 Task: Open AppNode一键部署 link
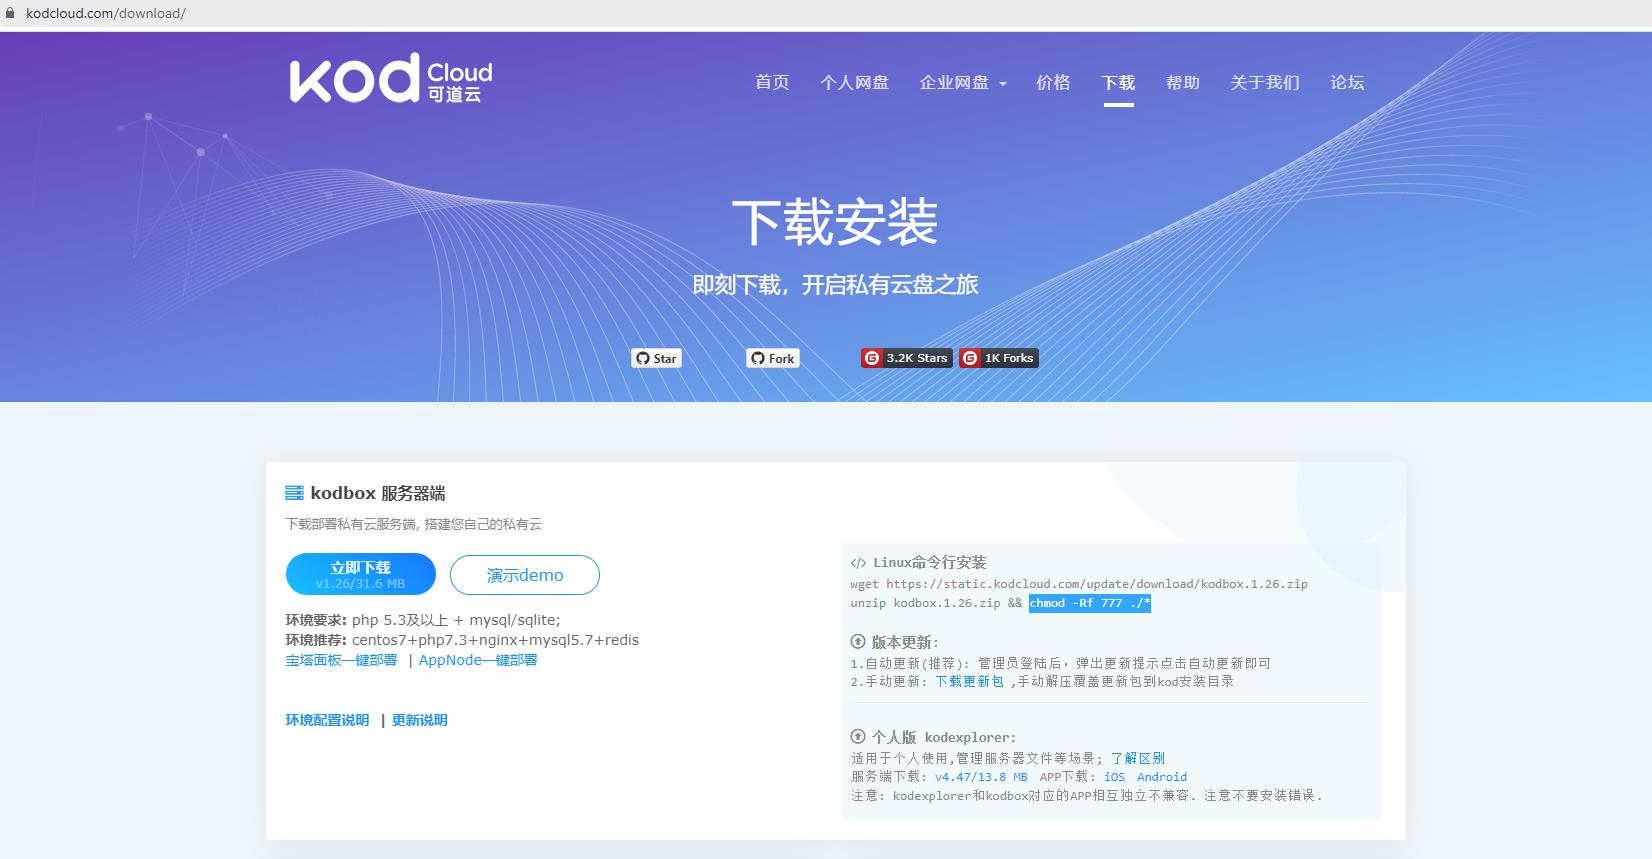point(478,660)
